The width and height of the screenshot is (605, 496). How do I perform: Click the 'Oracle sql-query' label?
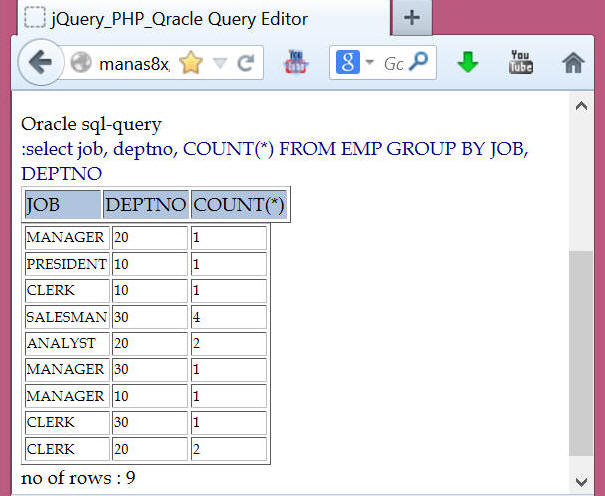click(x=91, y=125)
